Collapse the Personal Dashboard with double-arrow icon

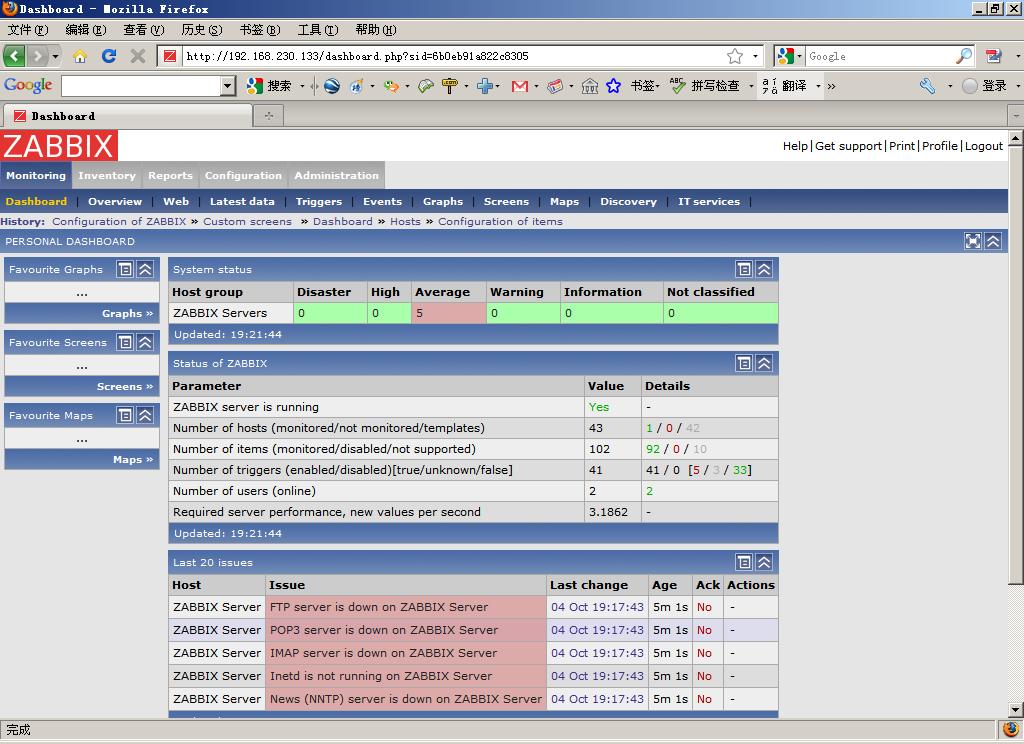click(993, 241)
